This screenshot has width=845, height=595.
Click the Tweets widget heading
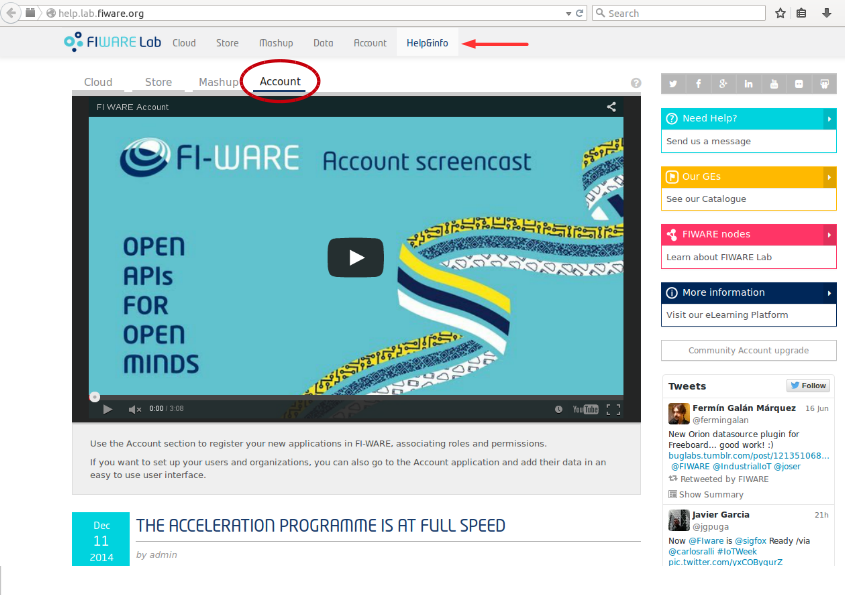687,386
